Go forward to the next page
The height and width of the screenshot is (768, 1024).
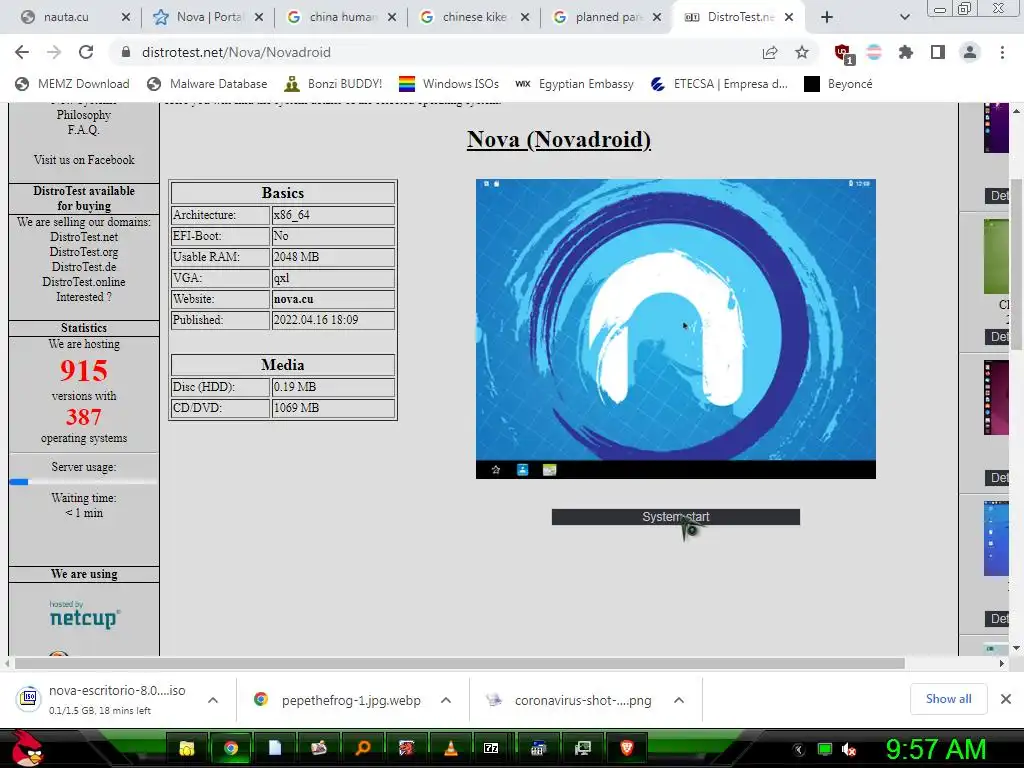pyautogui.click(x=54, y=52)
